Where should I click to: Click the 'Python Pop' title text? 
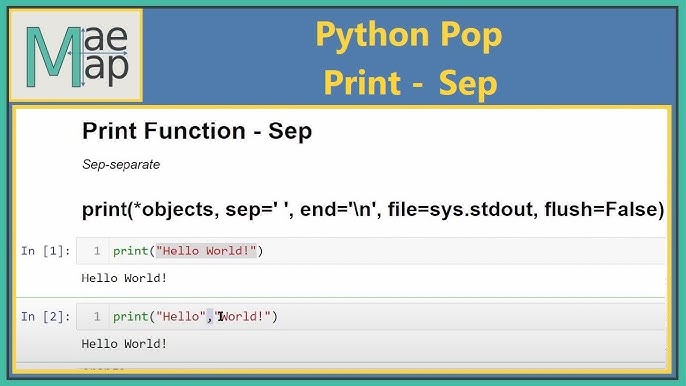coord(409,36)
